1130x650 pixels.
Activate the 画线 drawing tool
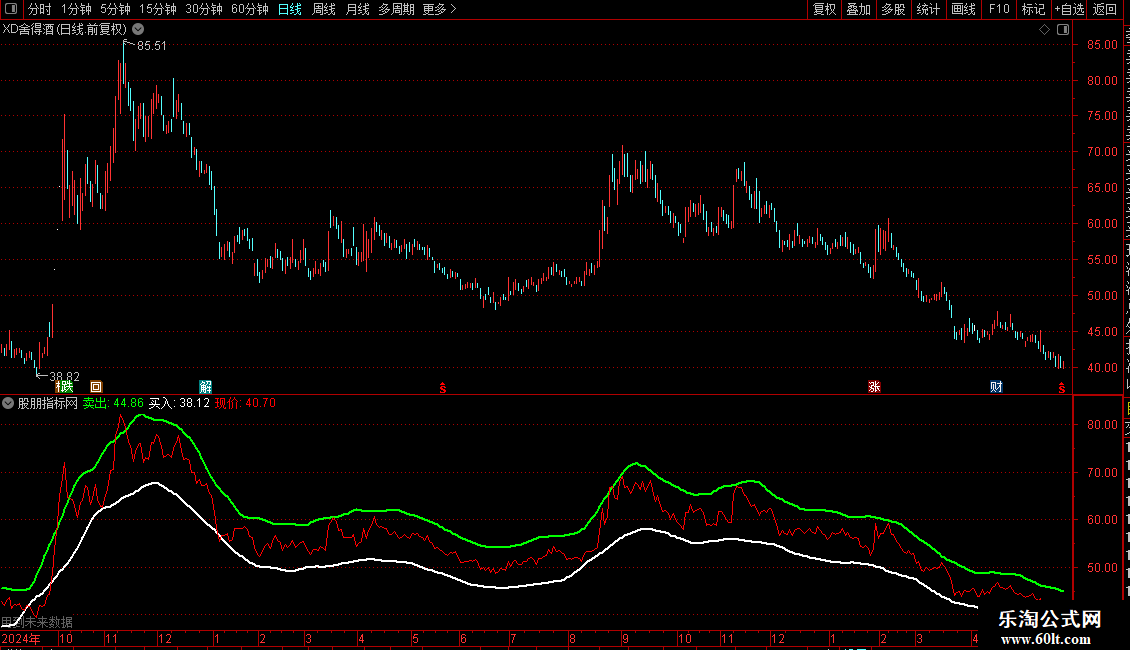pyautogui.click(x=963, y=9)
